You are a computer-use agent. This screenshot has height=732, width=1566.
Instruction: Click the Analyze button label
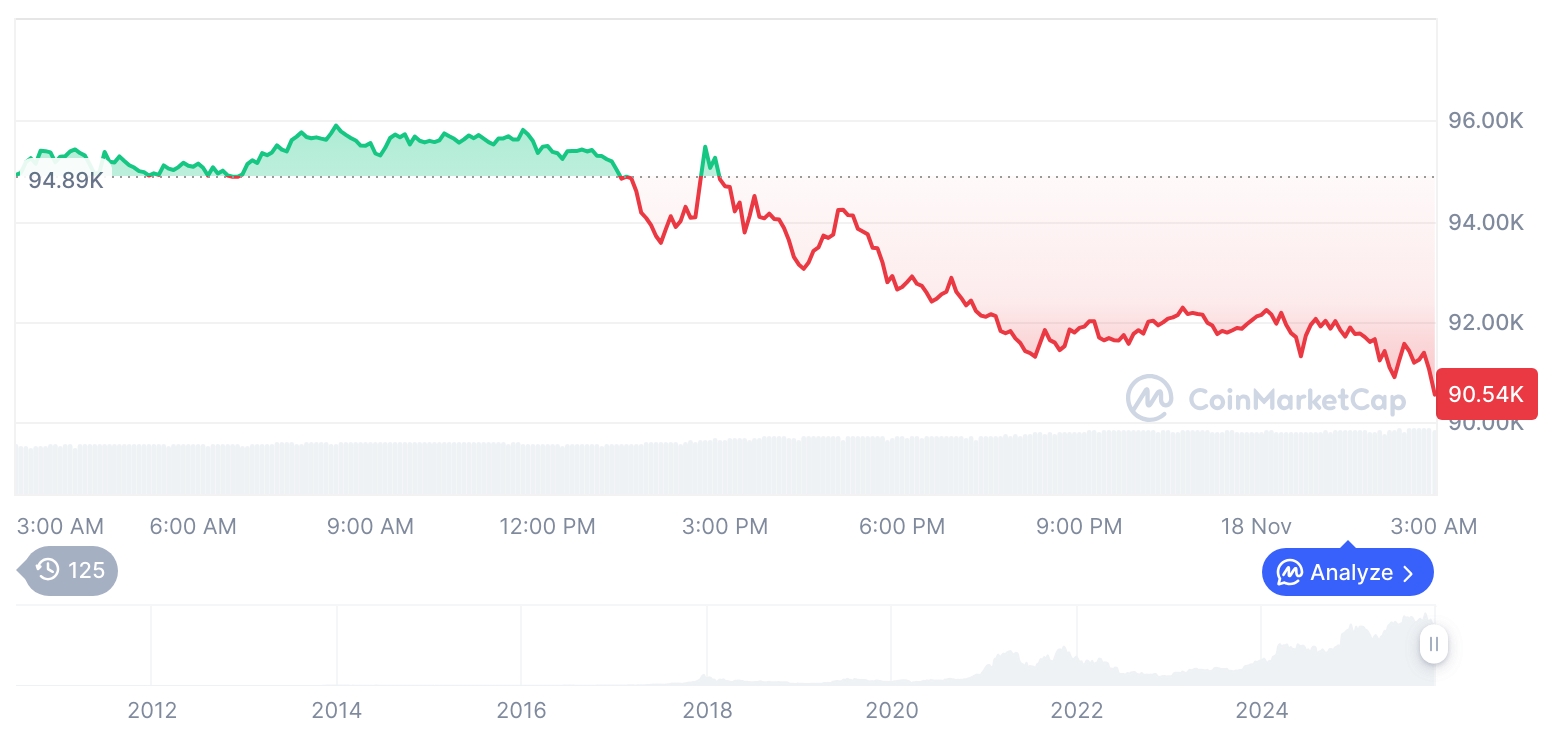coord(1351,573)
